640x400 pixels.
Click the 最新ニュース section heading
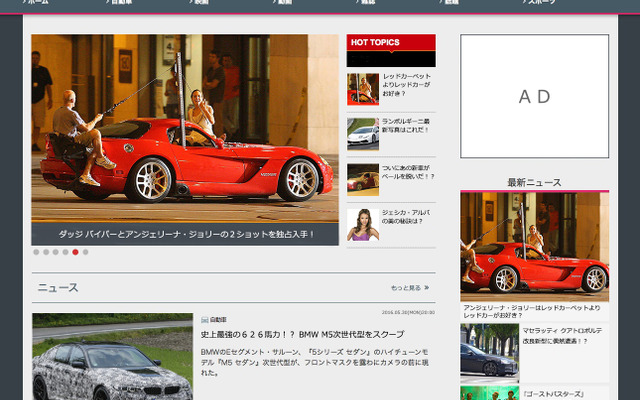[x=534, y=182]
